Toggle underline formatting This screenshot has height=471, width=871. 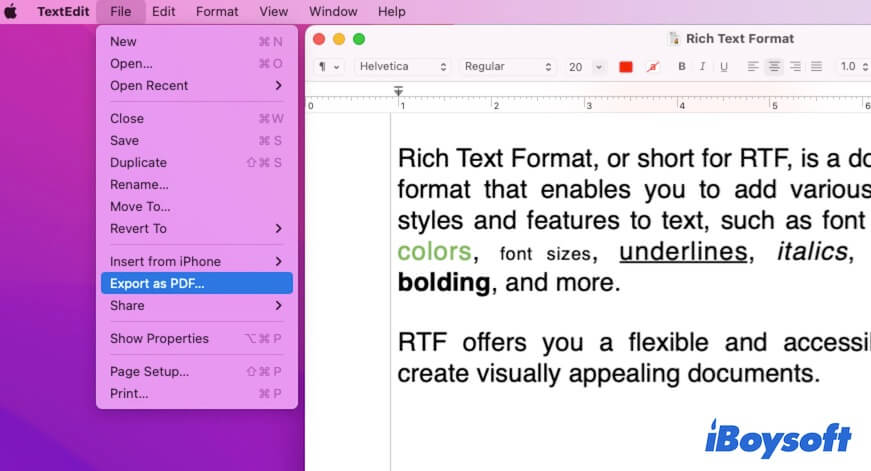(724, 67)
